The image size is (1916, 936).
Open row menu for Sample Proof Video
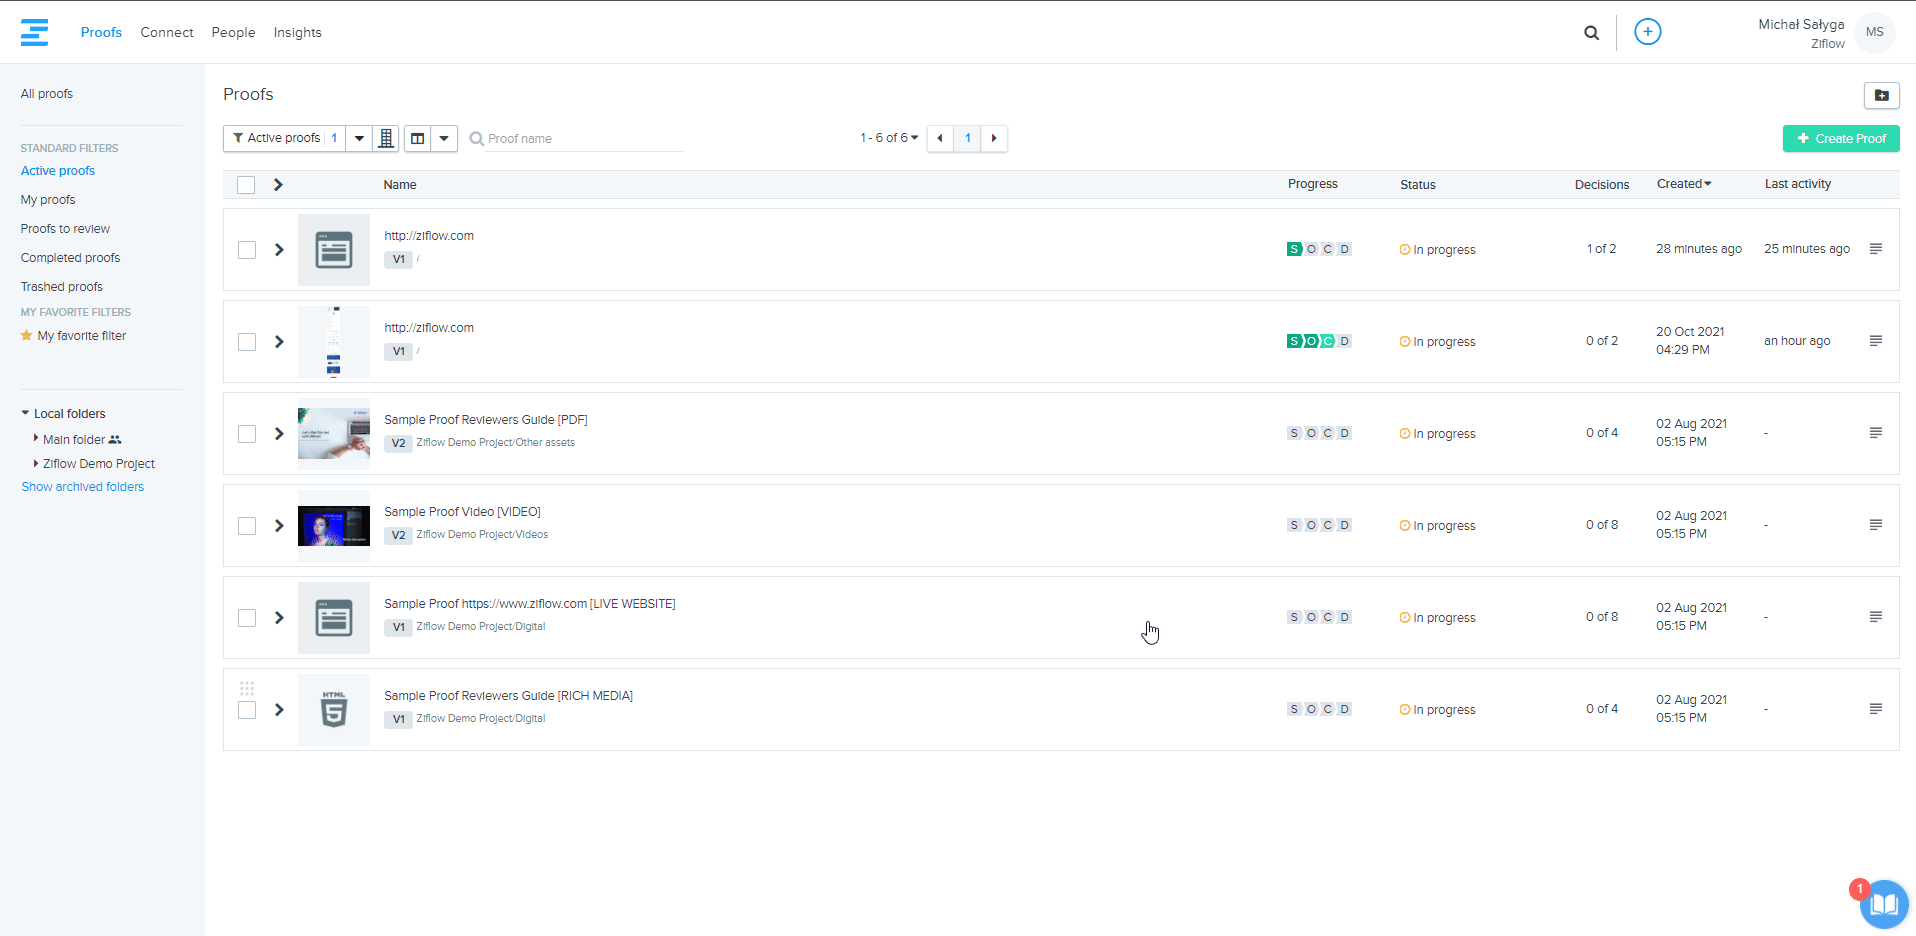click(x=1875, y=525)
